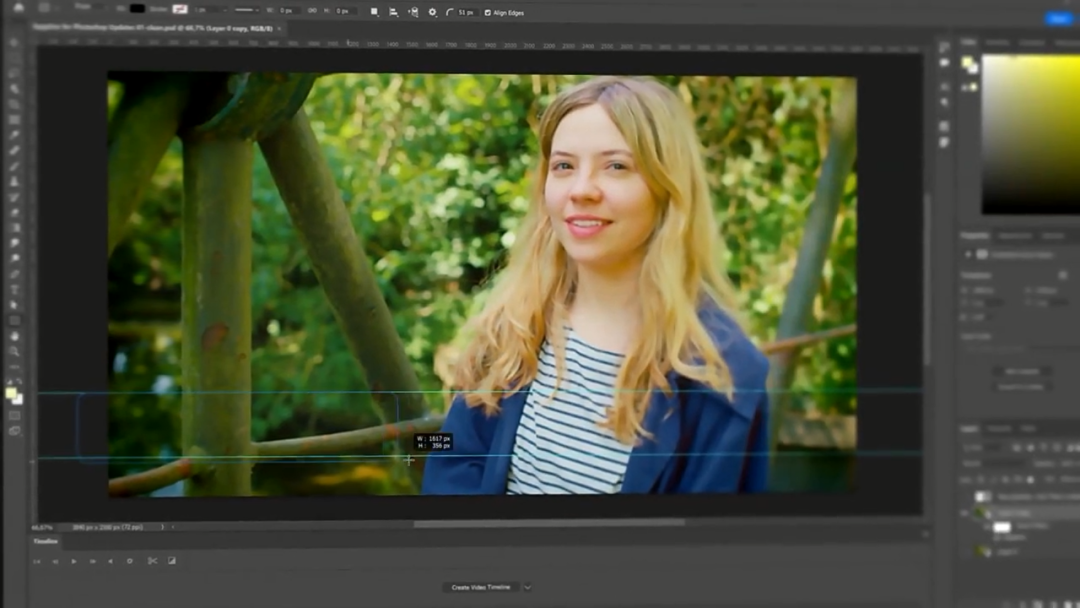
Task: Click the shape height H field
Action: point(344,11)
